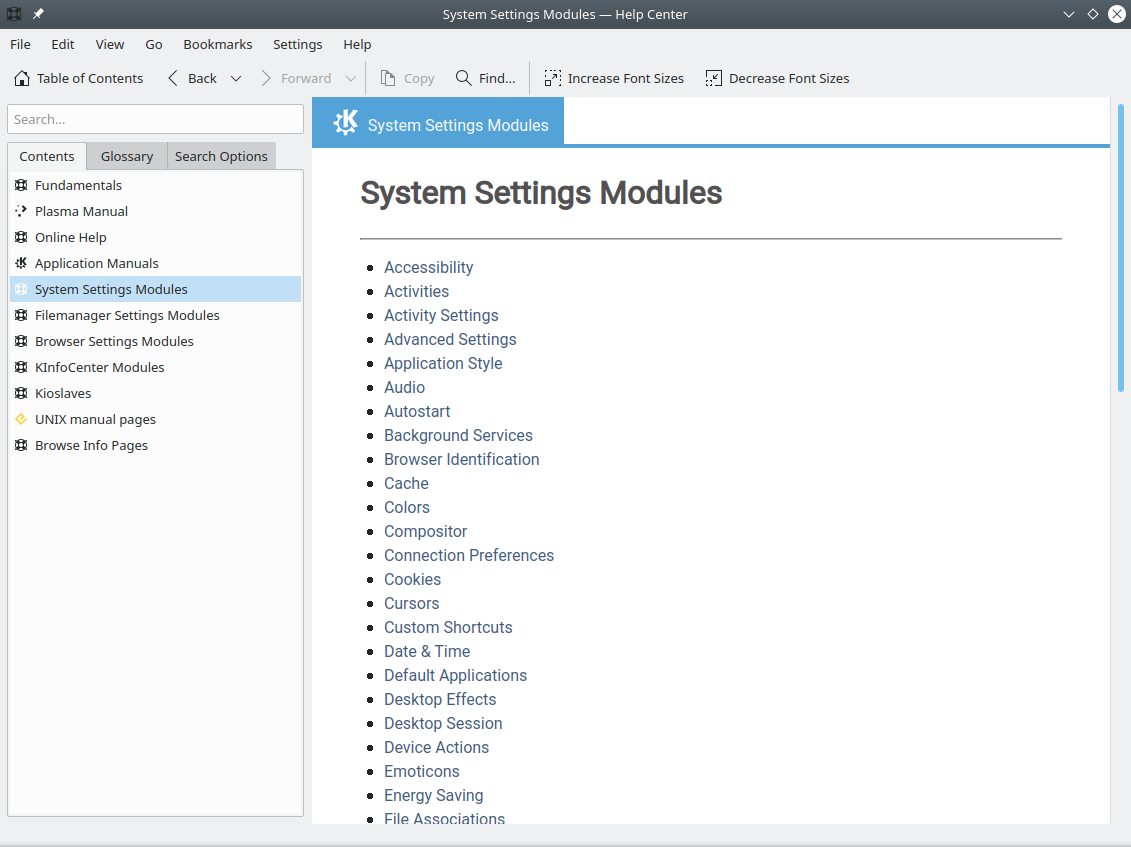Open the Accessibility link
Viewport: 1131px width, 847px height.
click(428, 268)
